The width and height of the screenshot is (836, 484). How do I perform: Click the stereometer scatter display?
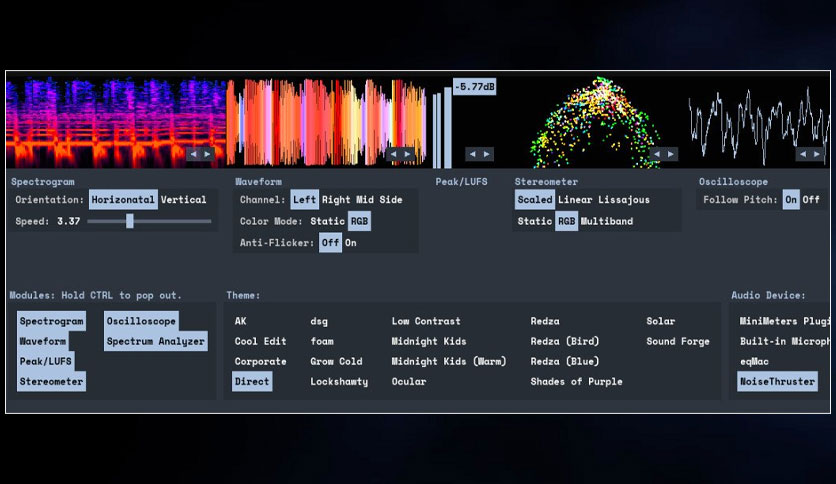(x=594, y=123)
